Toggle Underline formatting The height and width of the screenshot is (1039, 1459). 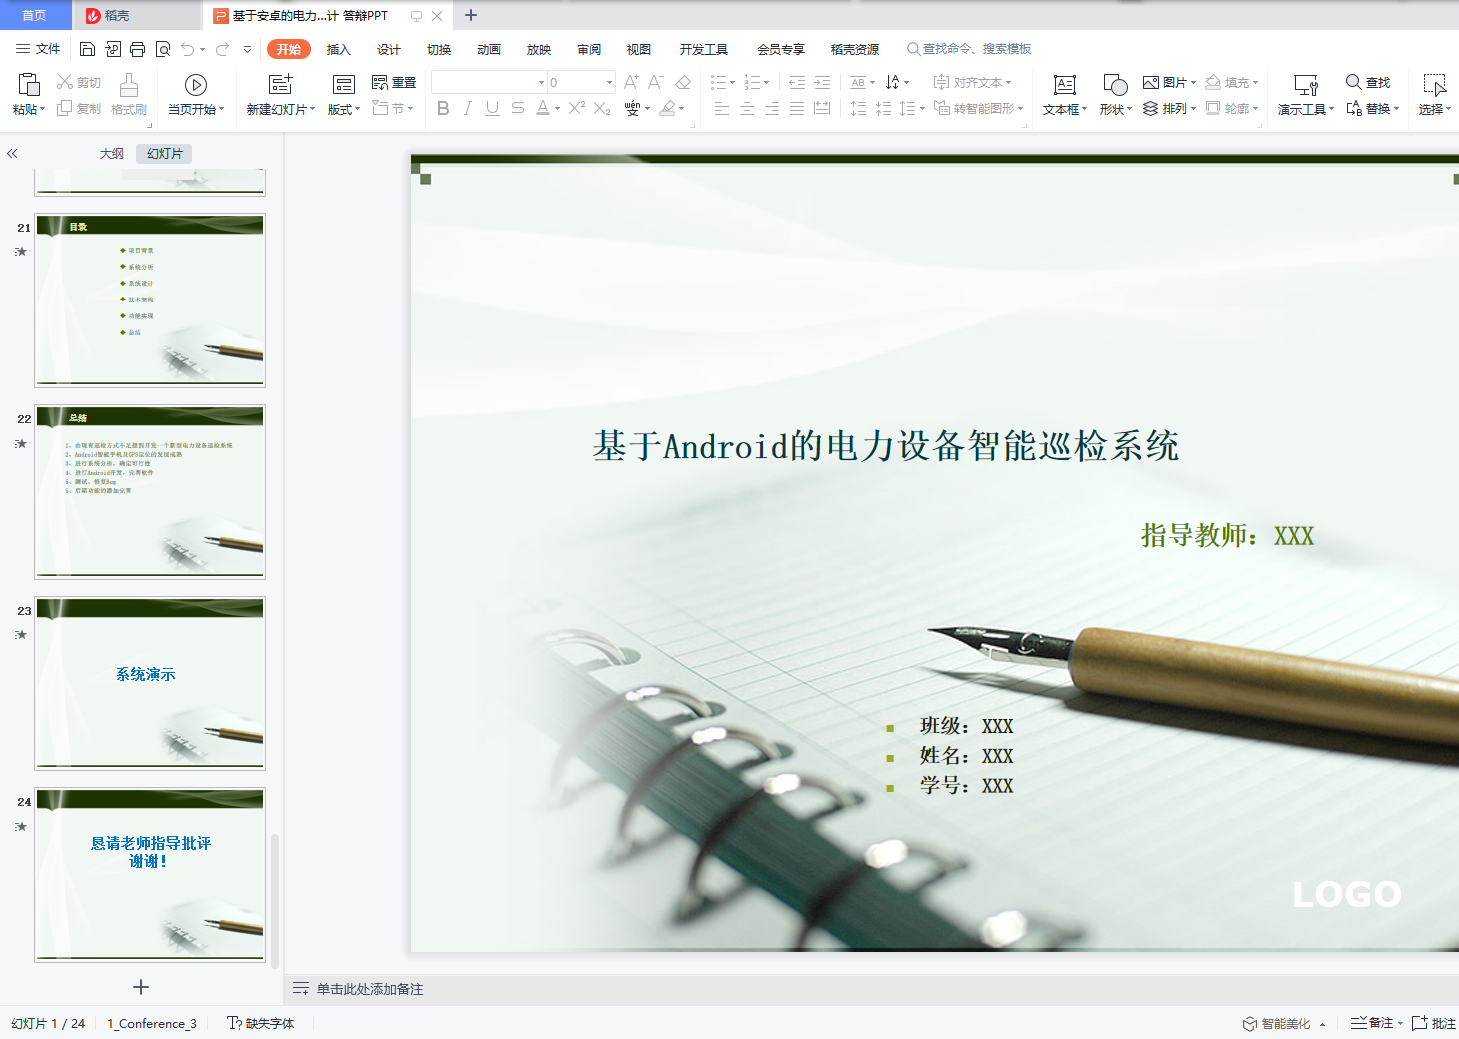(x=492, y=108)
